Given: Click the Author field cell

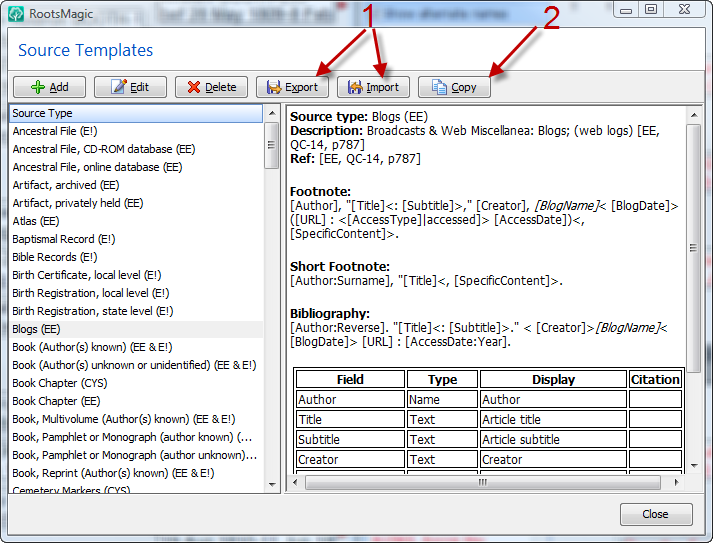Looking at the screenshot, I should pos(350,399).
